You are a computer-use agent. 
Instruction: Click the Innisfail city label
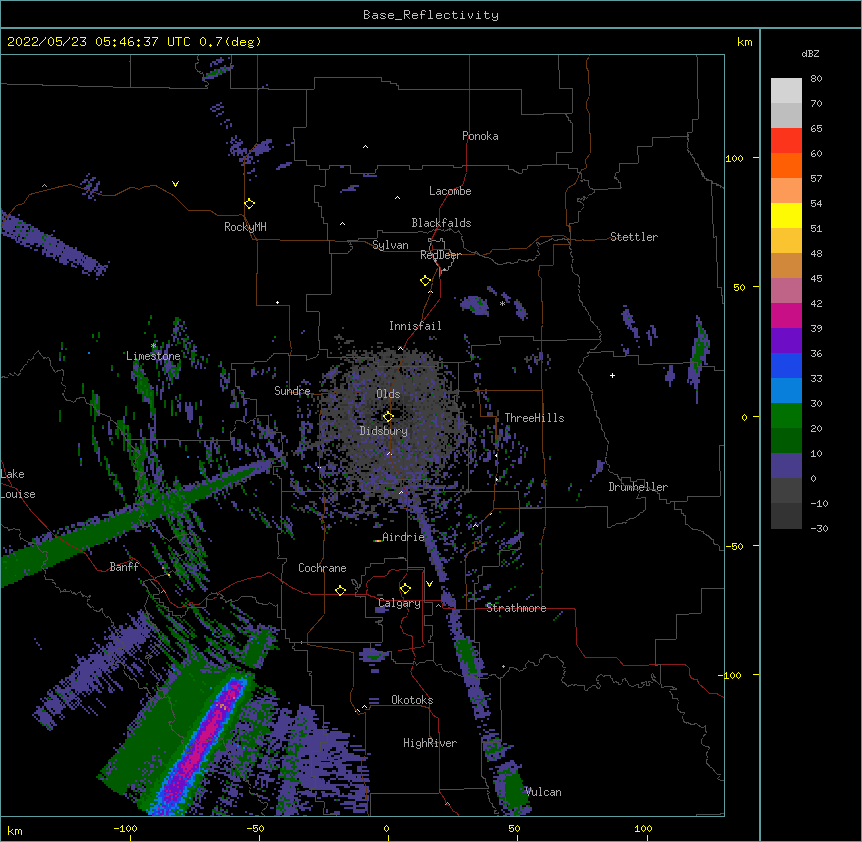pyautogui.click(x=415, y=326)
